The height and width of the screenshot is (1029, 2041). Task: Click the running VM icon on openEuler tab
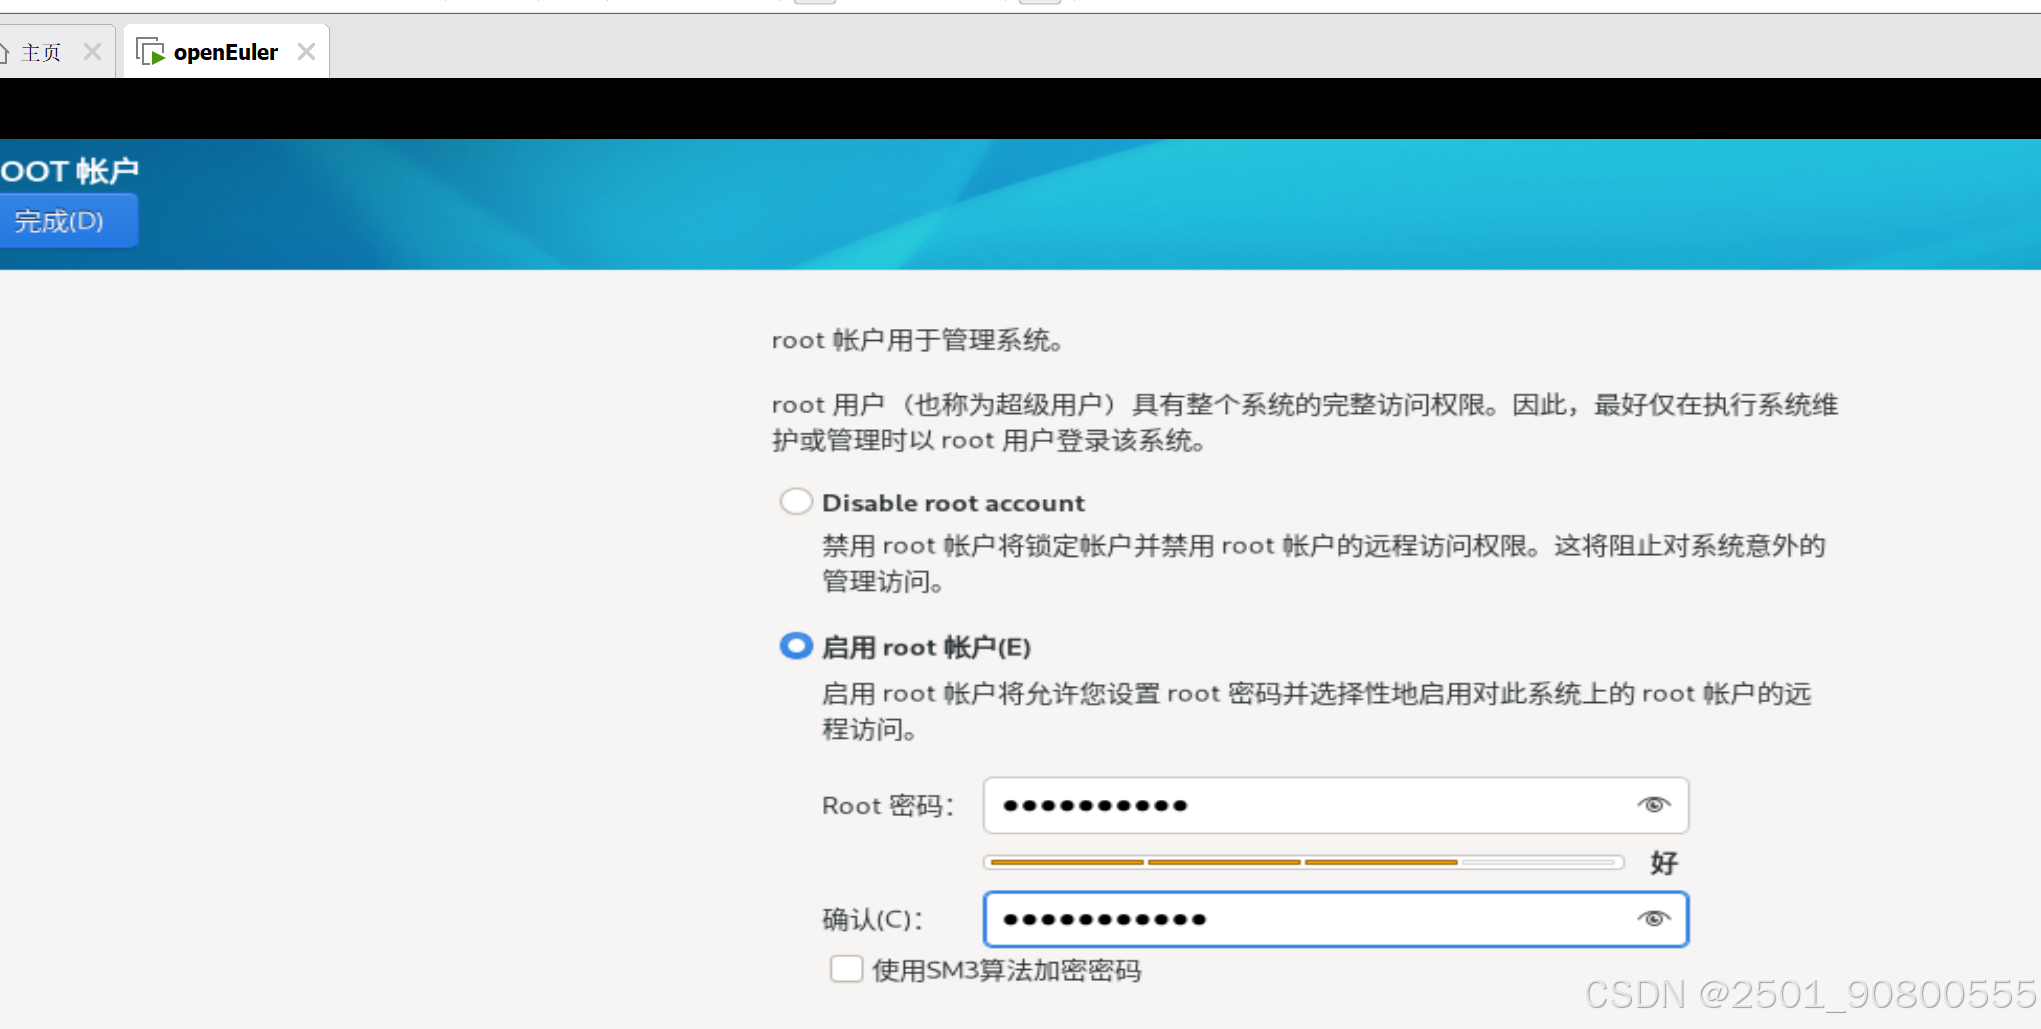151,50
